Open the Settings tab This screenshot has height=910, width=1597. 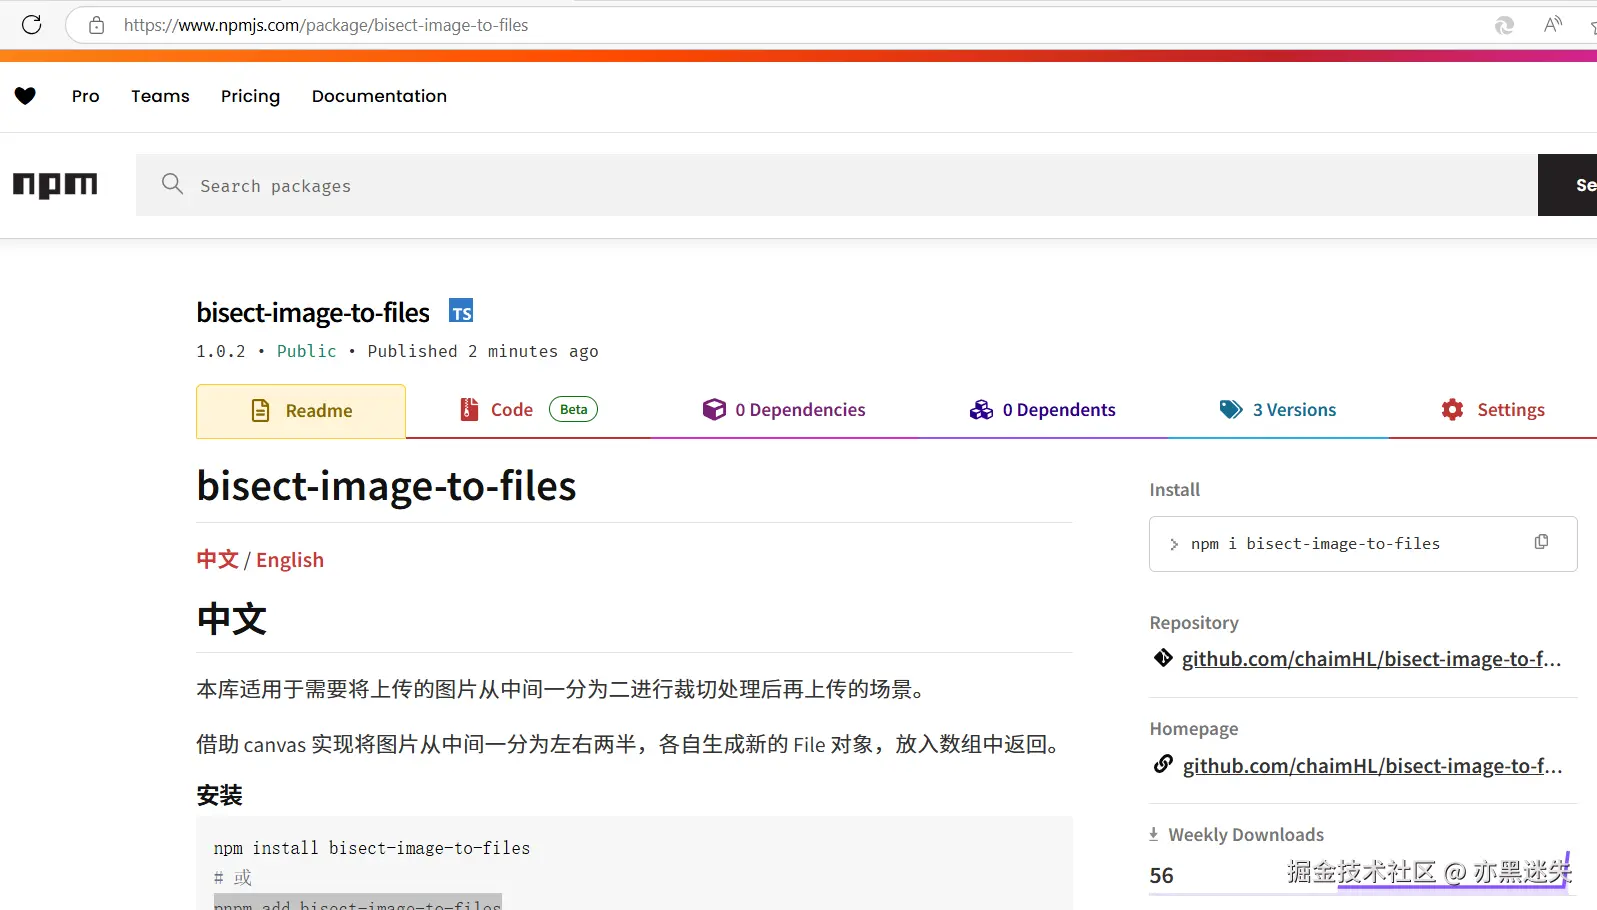click(x=1493, y=410)
